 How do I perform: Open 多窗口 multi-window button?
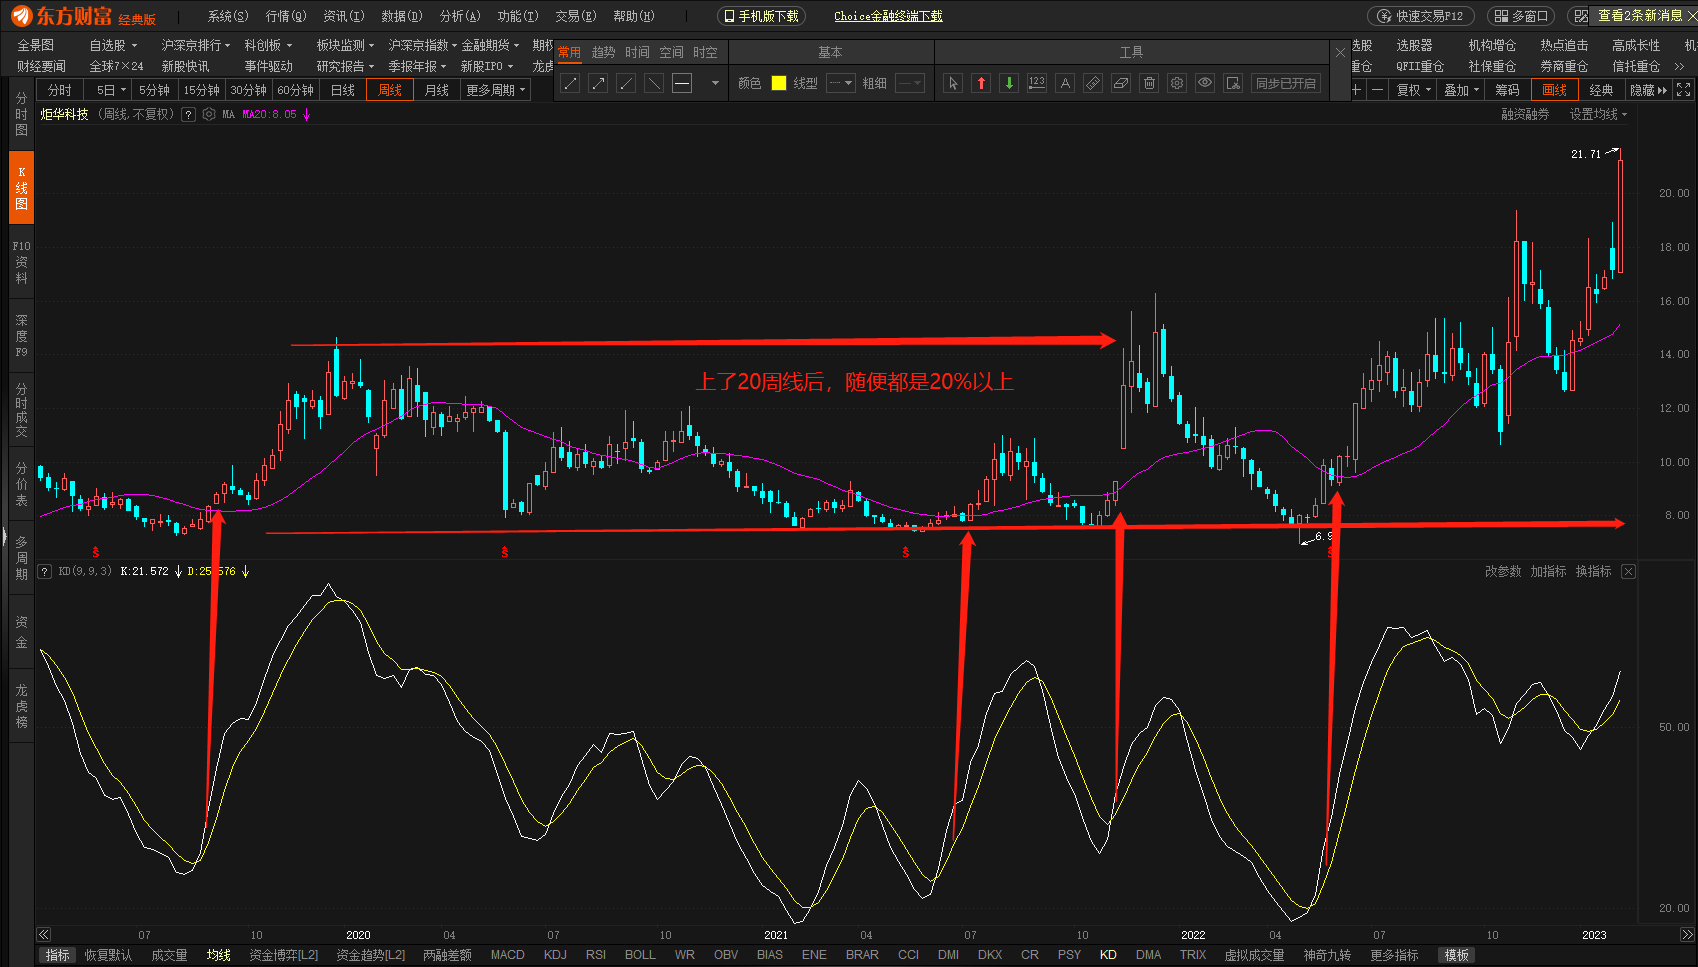coord(1521,16)
